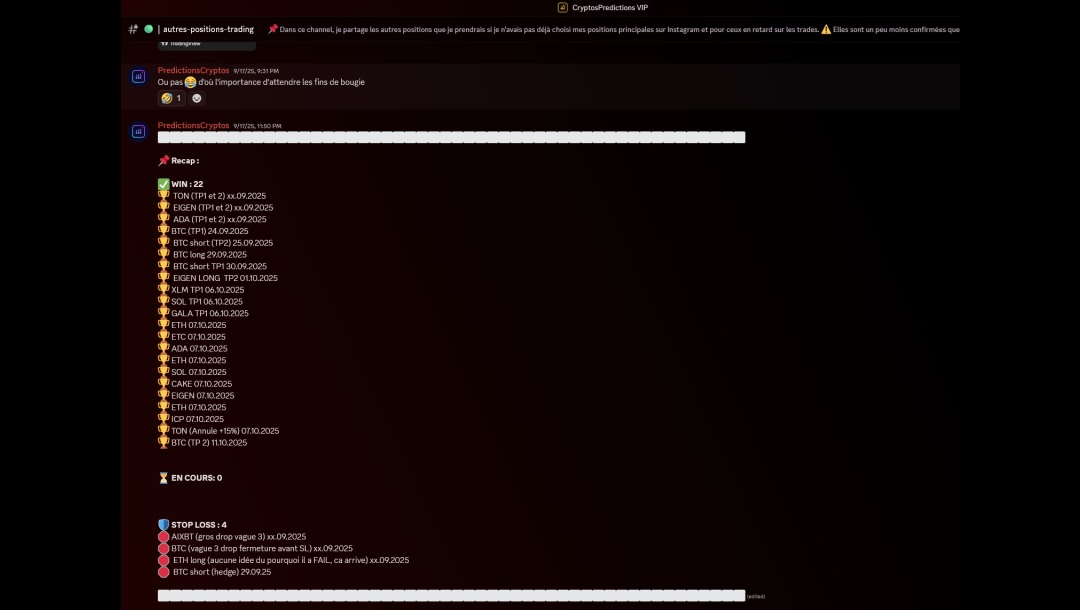Click the 'WIN : 22' heading
The height and width of the screenshot is (610, 1080).
pyautogui.click(x=187, y=184)
